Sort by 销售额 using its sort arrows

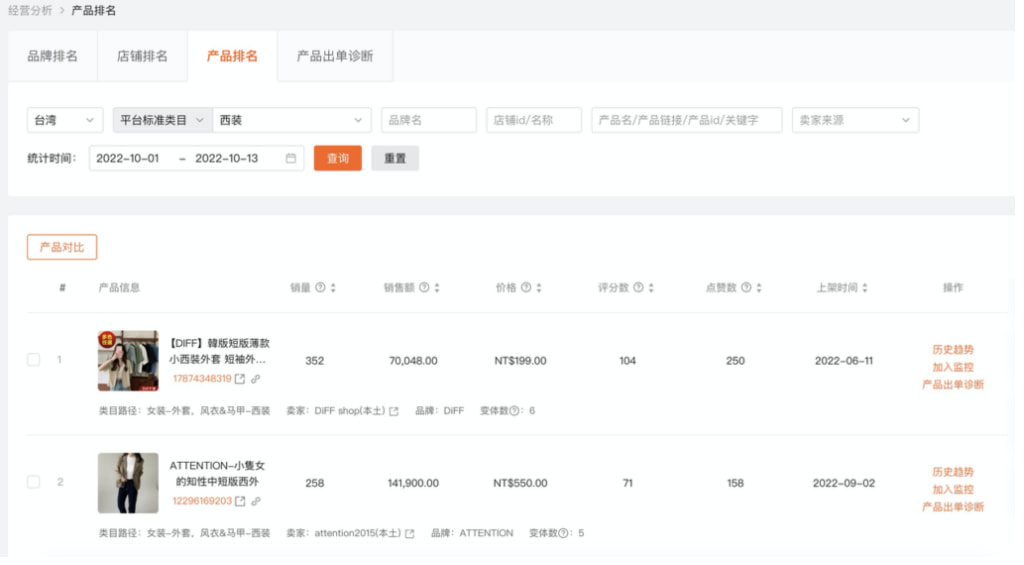(437, 288)
